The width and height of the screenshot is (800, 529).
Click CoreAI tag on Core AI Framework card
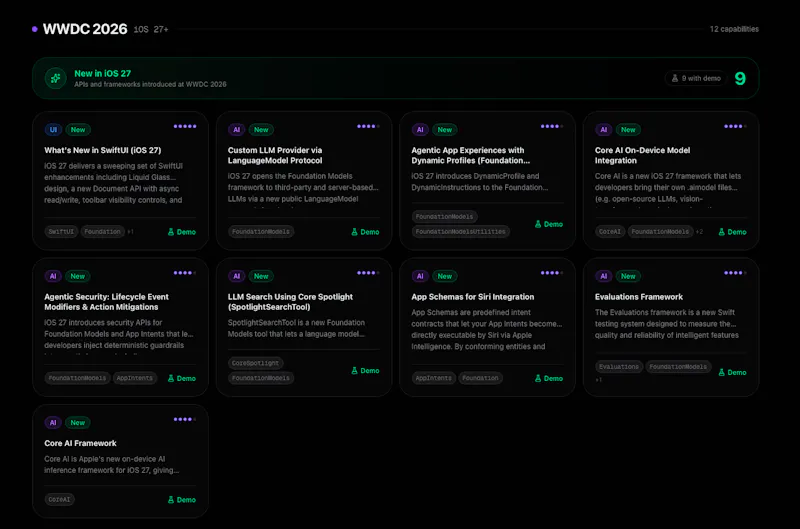[59, 499]
